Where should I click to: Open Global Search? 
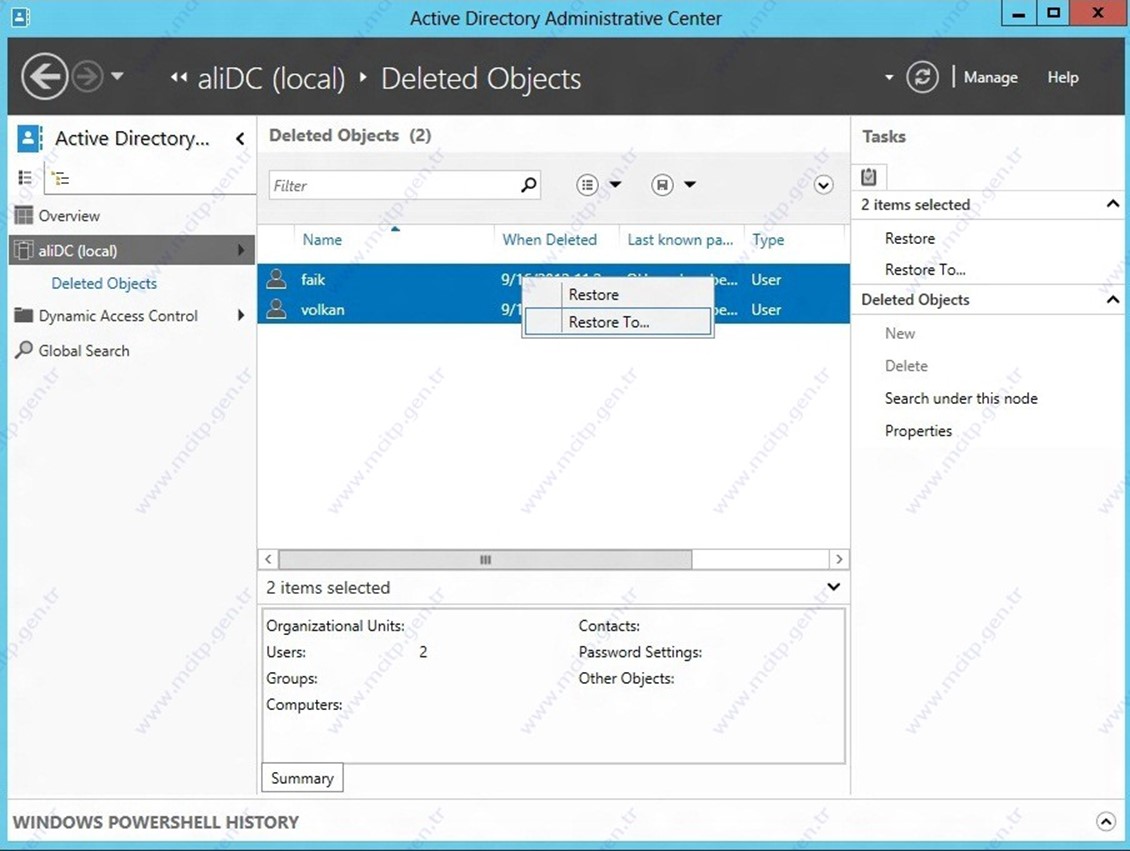coord(84,351)
